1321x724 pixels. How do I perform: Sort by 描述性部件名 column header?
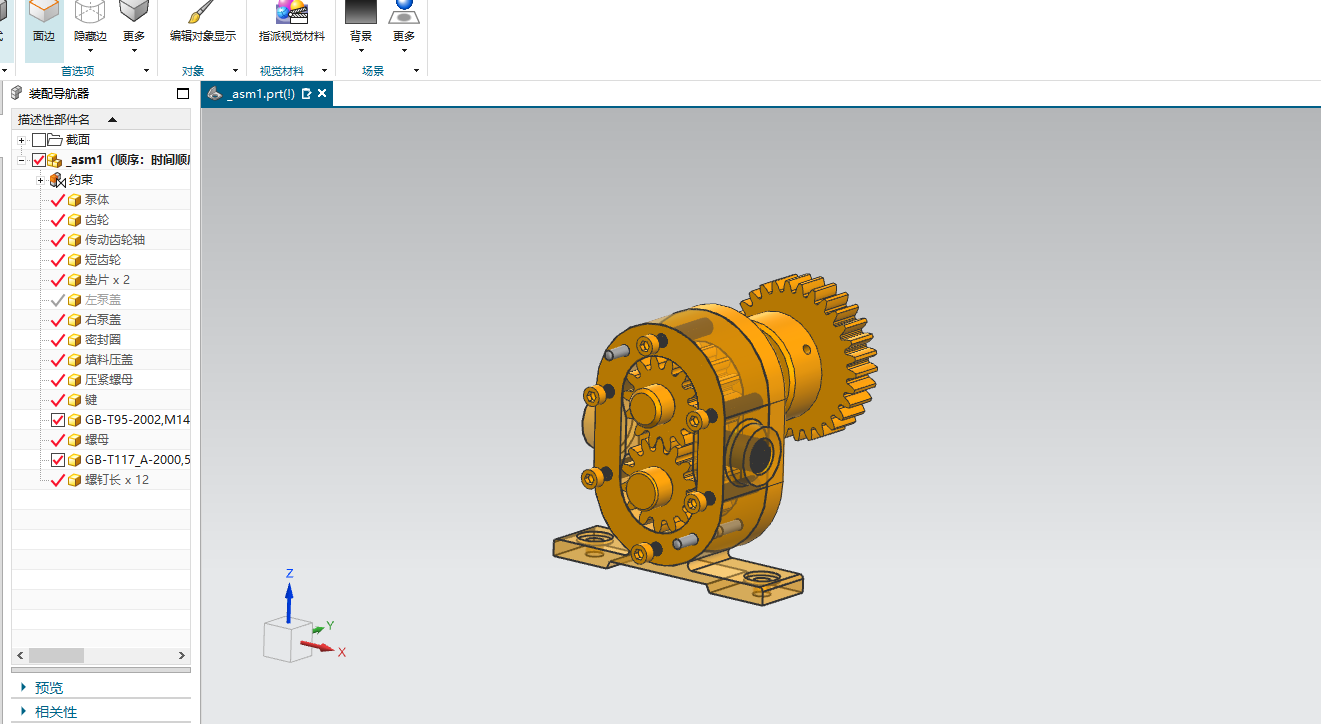[100, 120]
